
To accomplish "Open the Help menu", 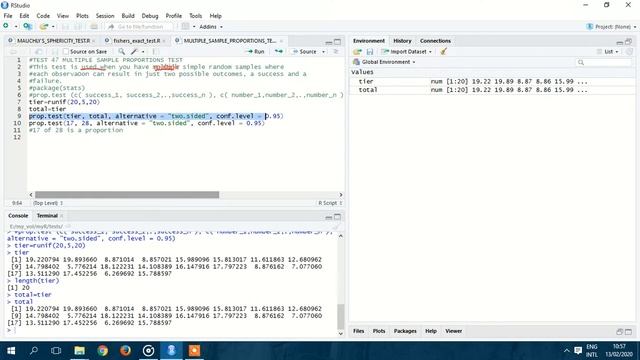I will (216, 16).
